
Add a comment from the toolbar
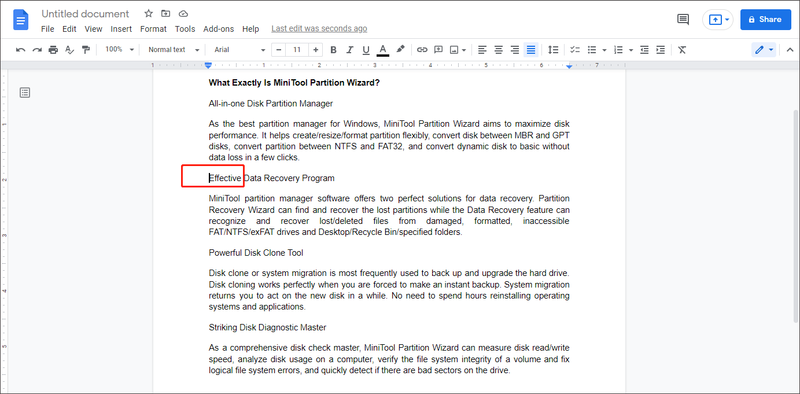click(x=438, y=50)
